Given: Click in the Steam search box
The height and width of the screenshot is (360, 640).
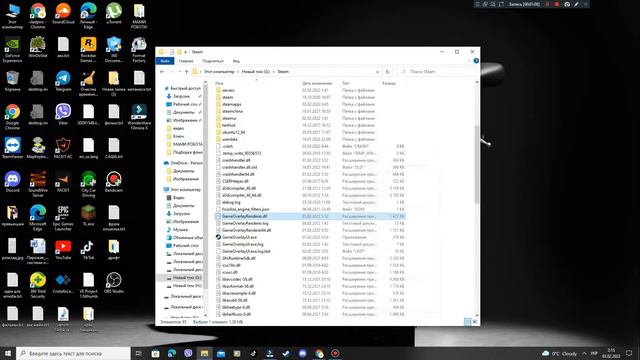Looking at the screenshot, I should 436,72.
